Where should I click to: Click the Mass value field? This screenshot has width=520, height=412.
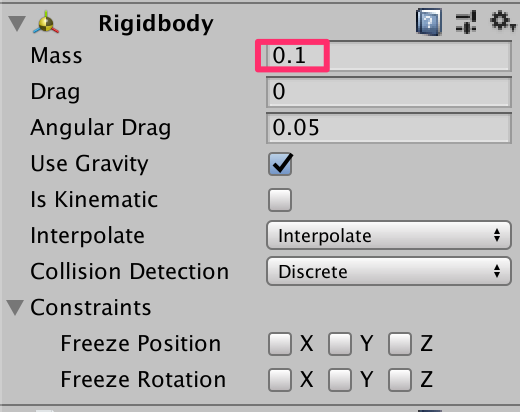tap(389, 56)
